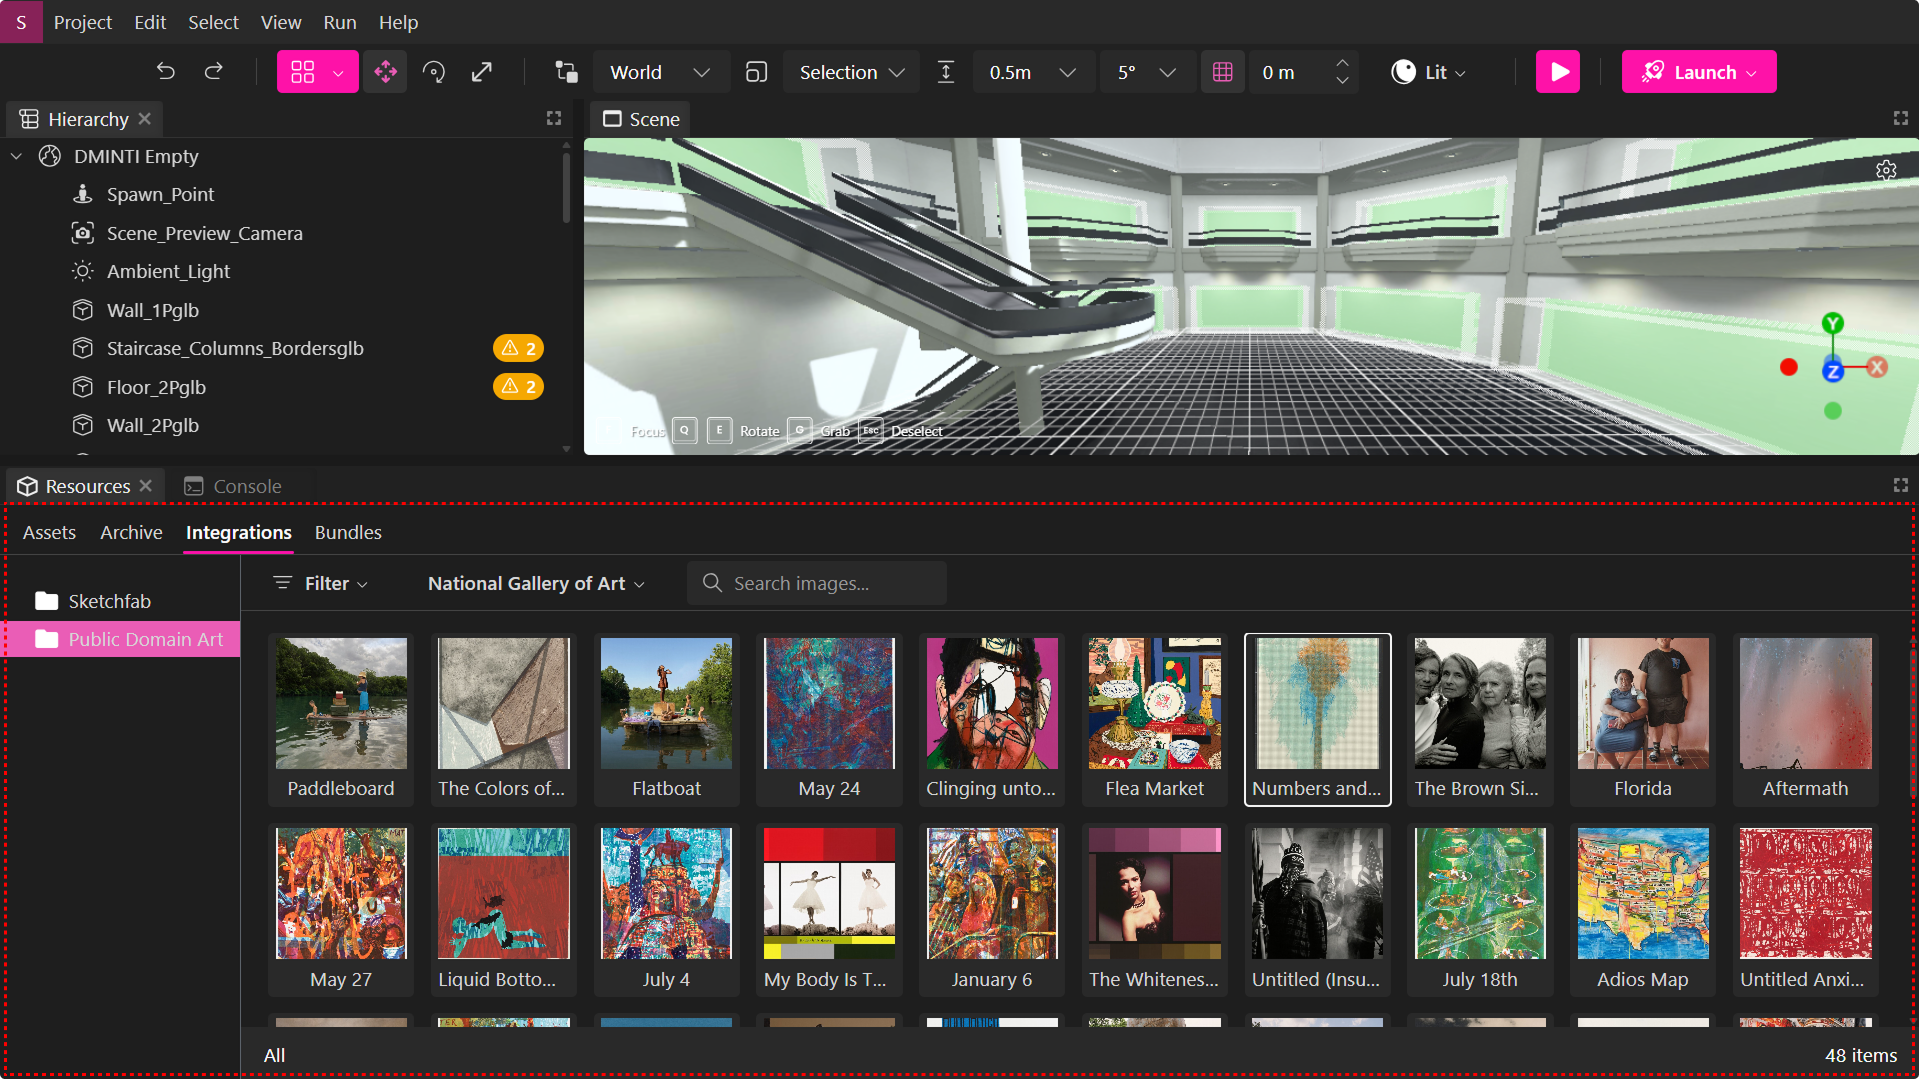Select the Move tool in the toolbar

coord(385,71)
